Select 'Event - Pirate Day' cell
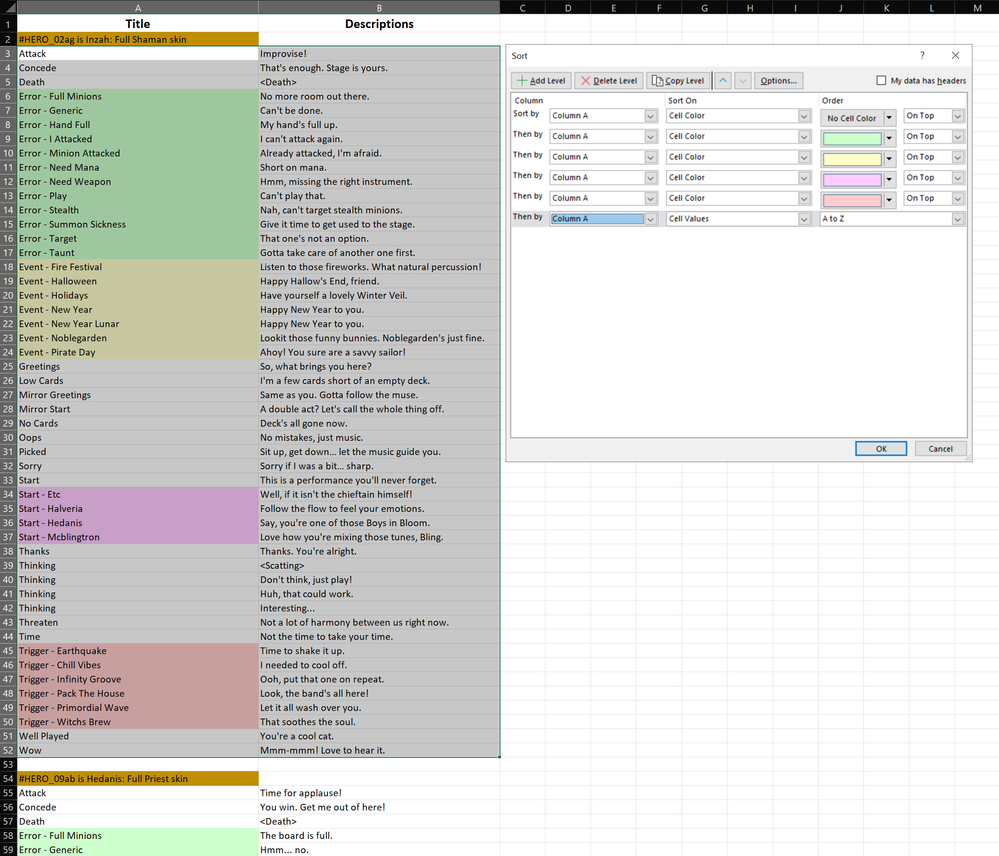Screen dimensions: 999x856 [138, 352]
